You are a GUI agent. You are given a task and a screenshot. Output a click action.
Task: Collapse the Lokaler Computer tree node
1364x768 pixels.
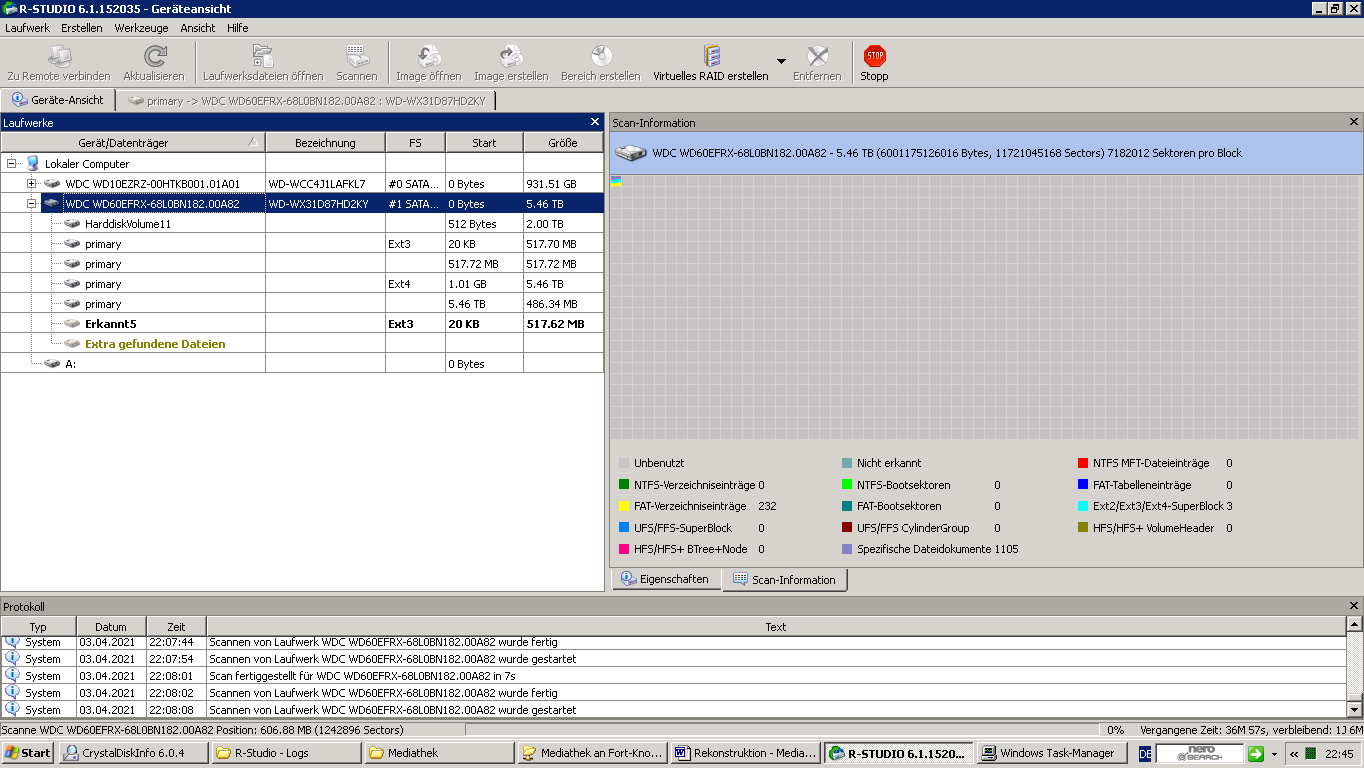pos(11,163)
